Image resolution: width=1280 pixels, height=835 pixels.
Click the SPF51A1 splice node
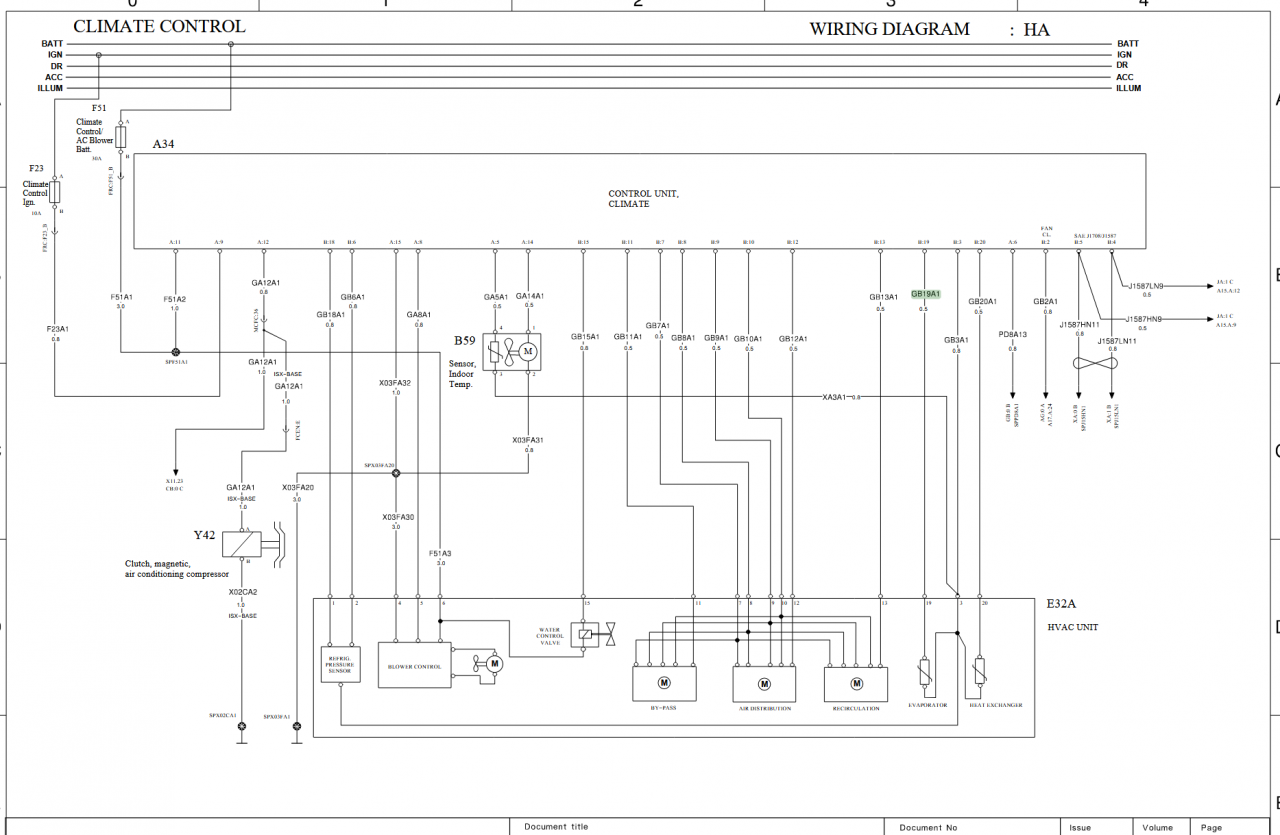click(x=176, y=353)
